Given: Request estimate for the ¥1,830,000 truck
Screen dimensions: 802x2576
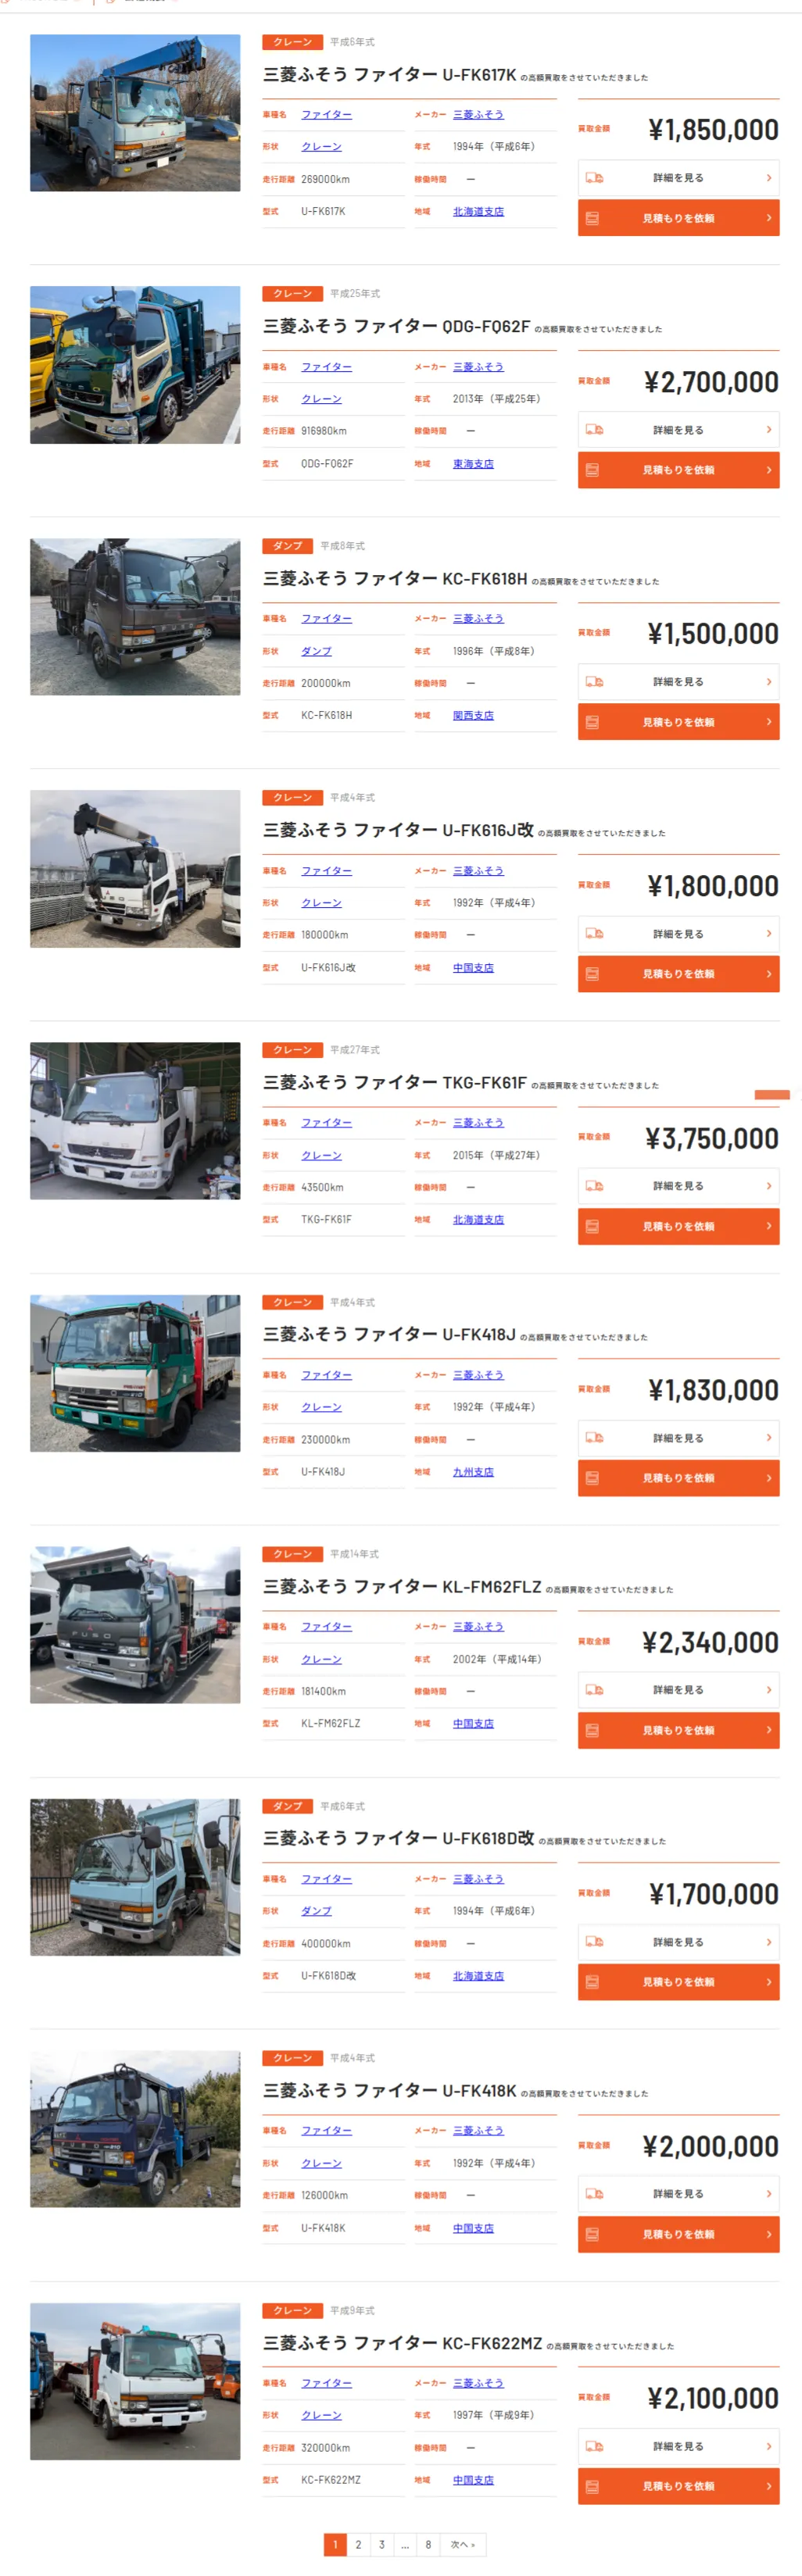Looking at the screenshot, I should pyautogui.click(x=678, y=1478).
